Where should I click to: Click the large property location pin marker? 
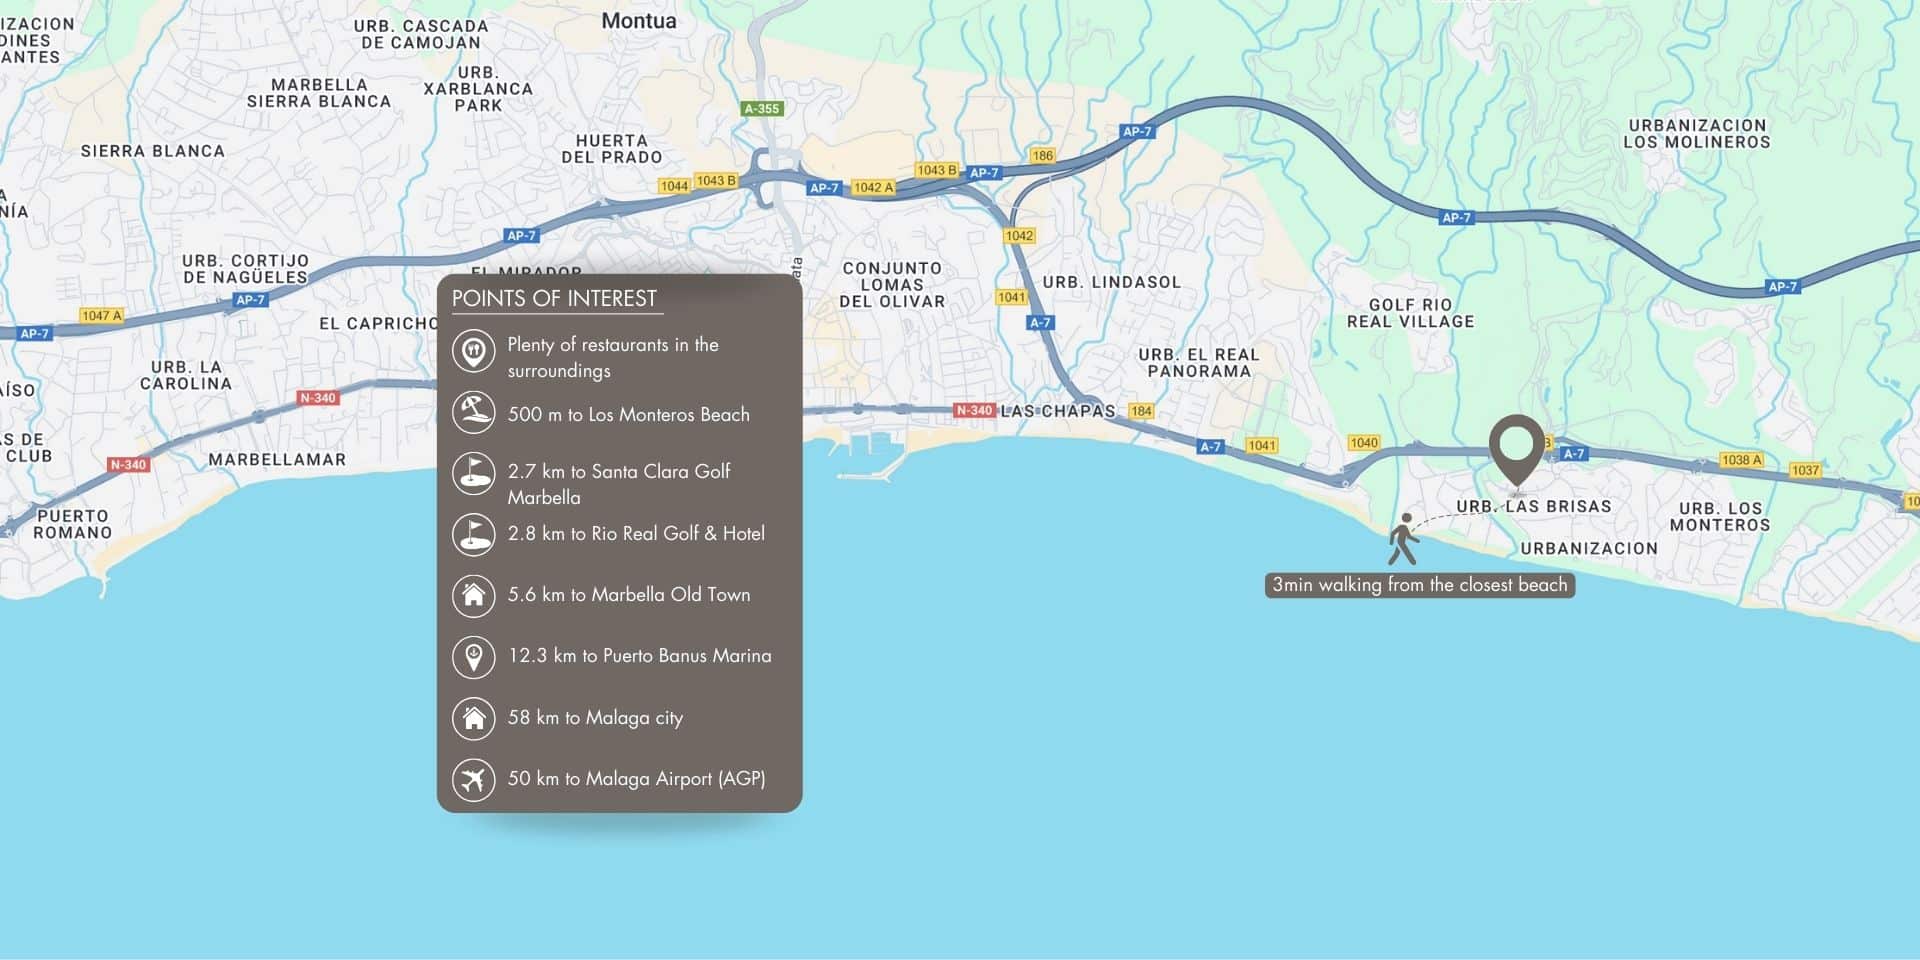point(1516,448)
